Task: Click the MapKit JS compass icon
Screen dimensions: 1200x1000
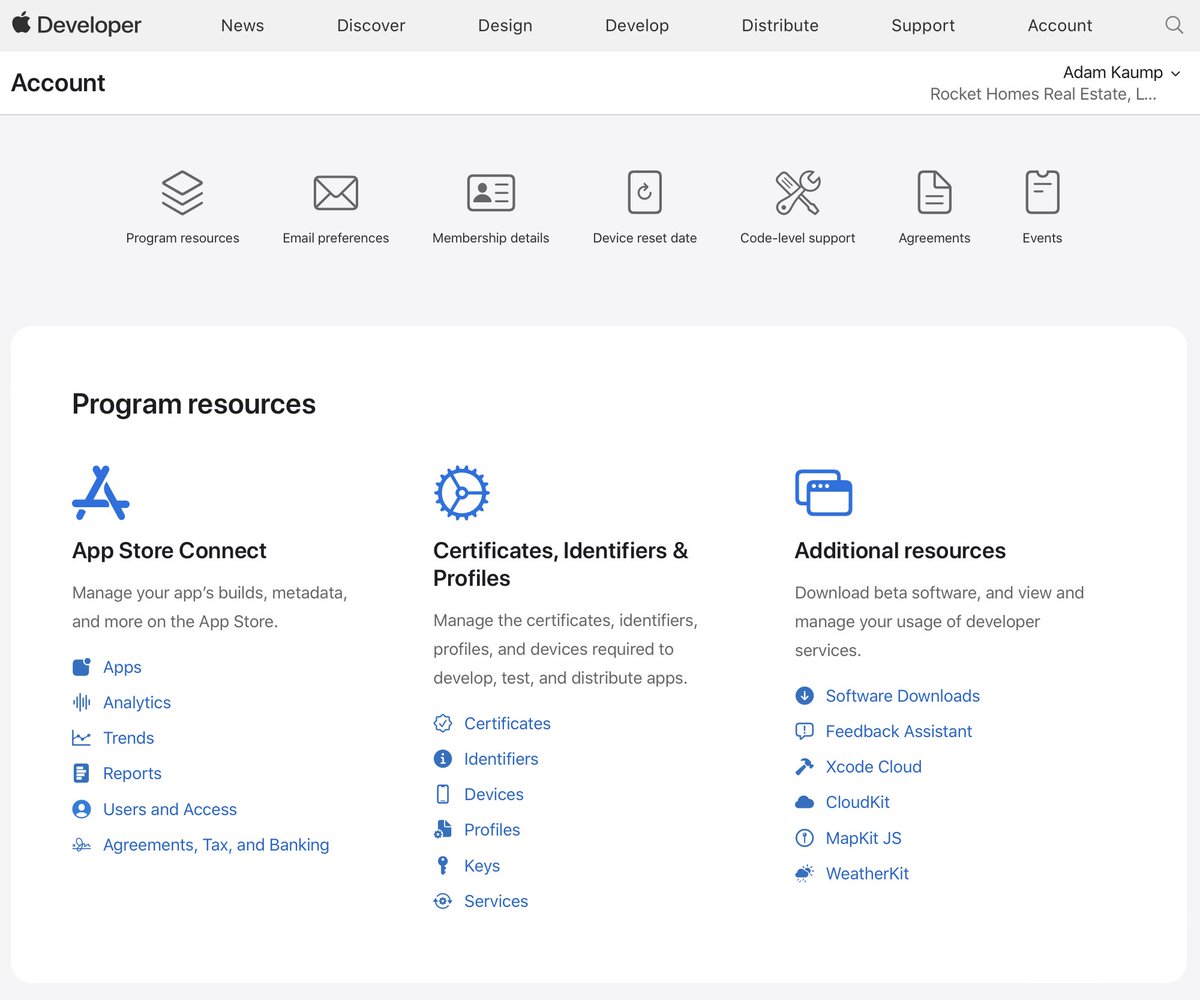Action: point(804,838)
